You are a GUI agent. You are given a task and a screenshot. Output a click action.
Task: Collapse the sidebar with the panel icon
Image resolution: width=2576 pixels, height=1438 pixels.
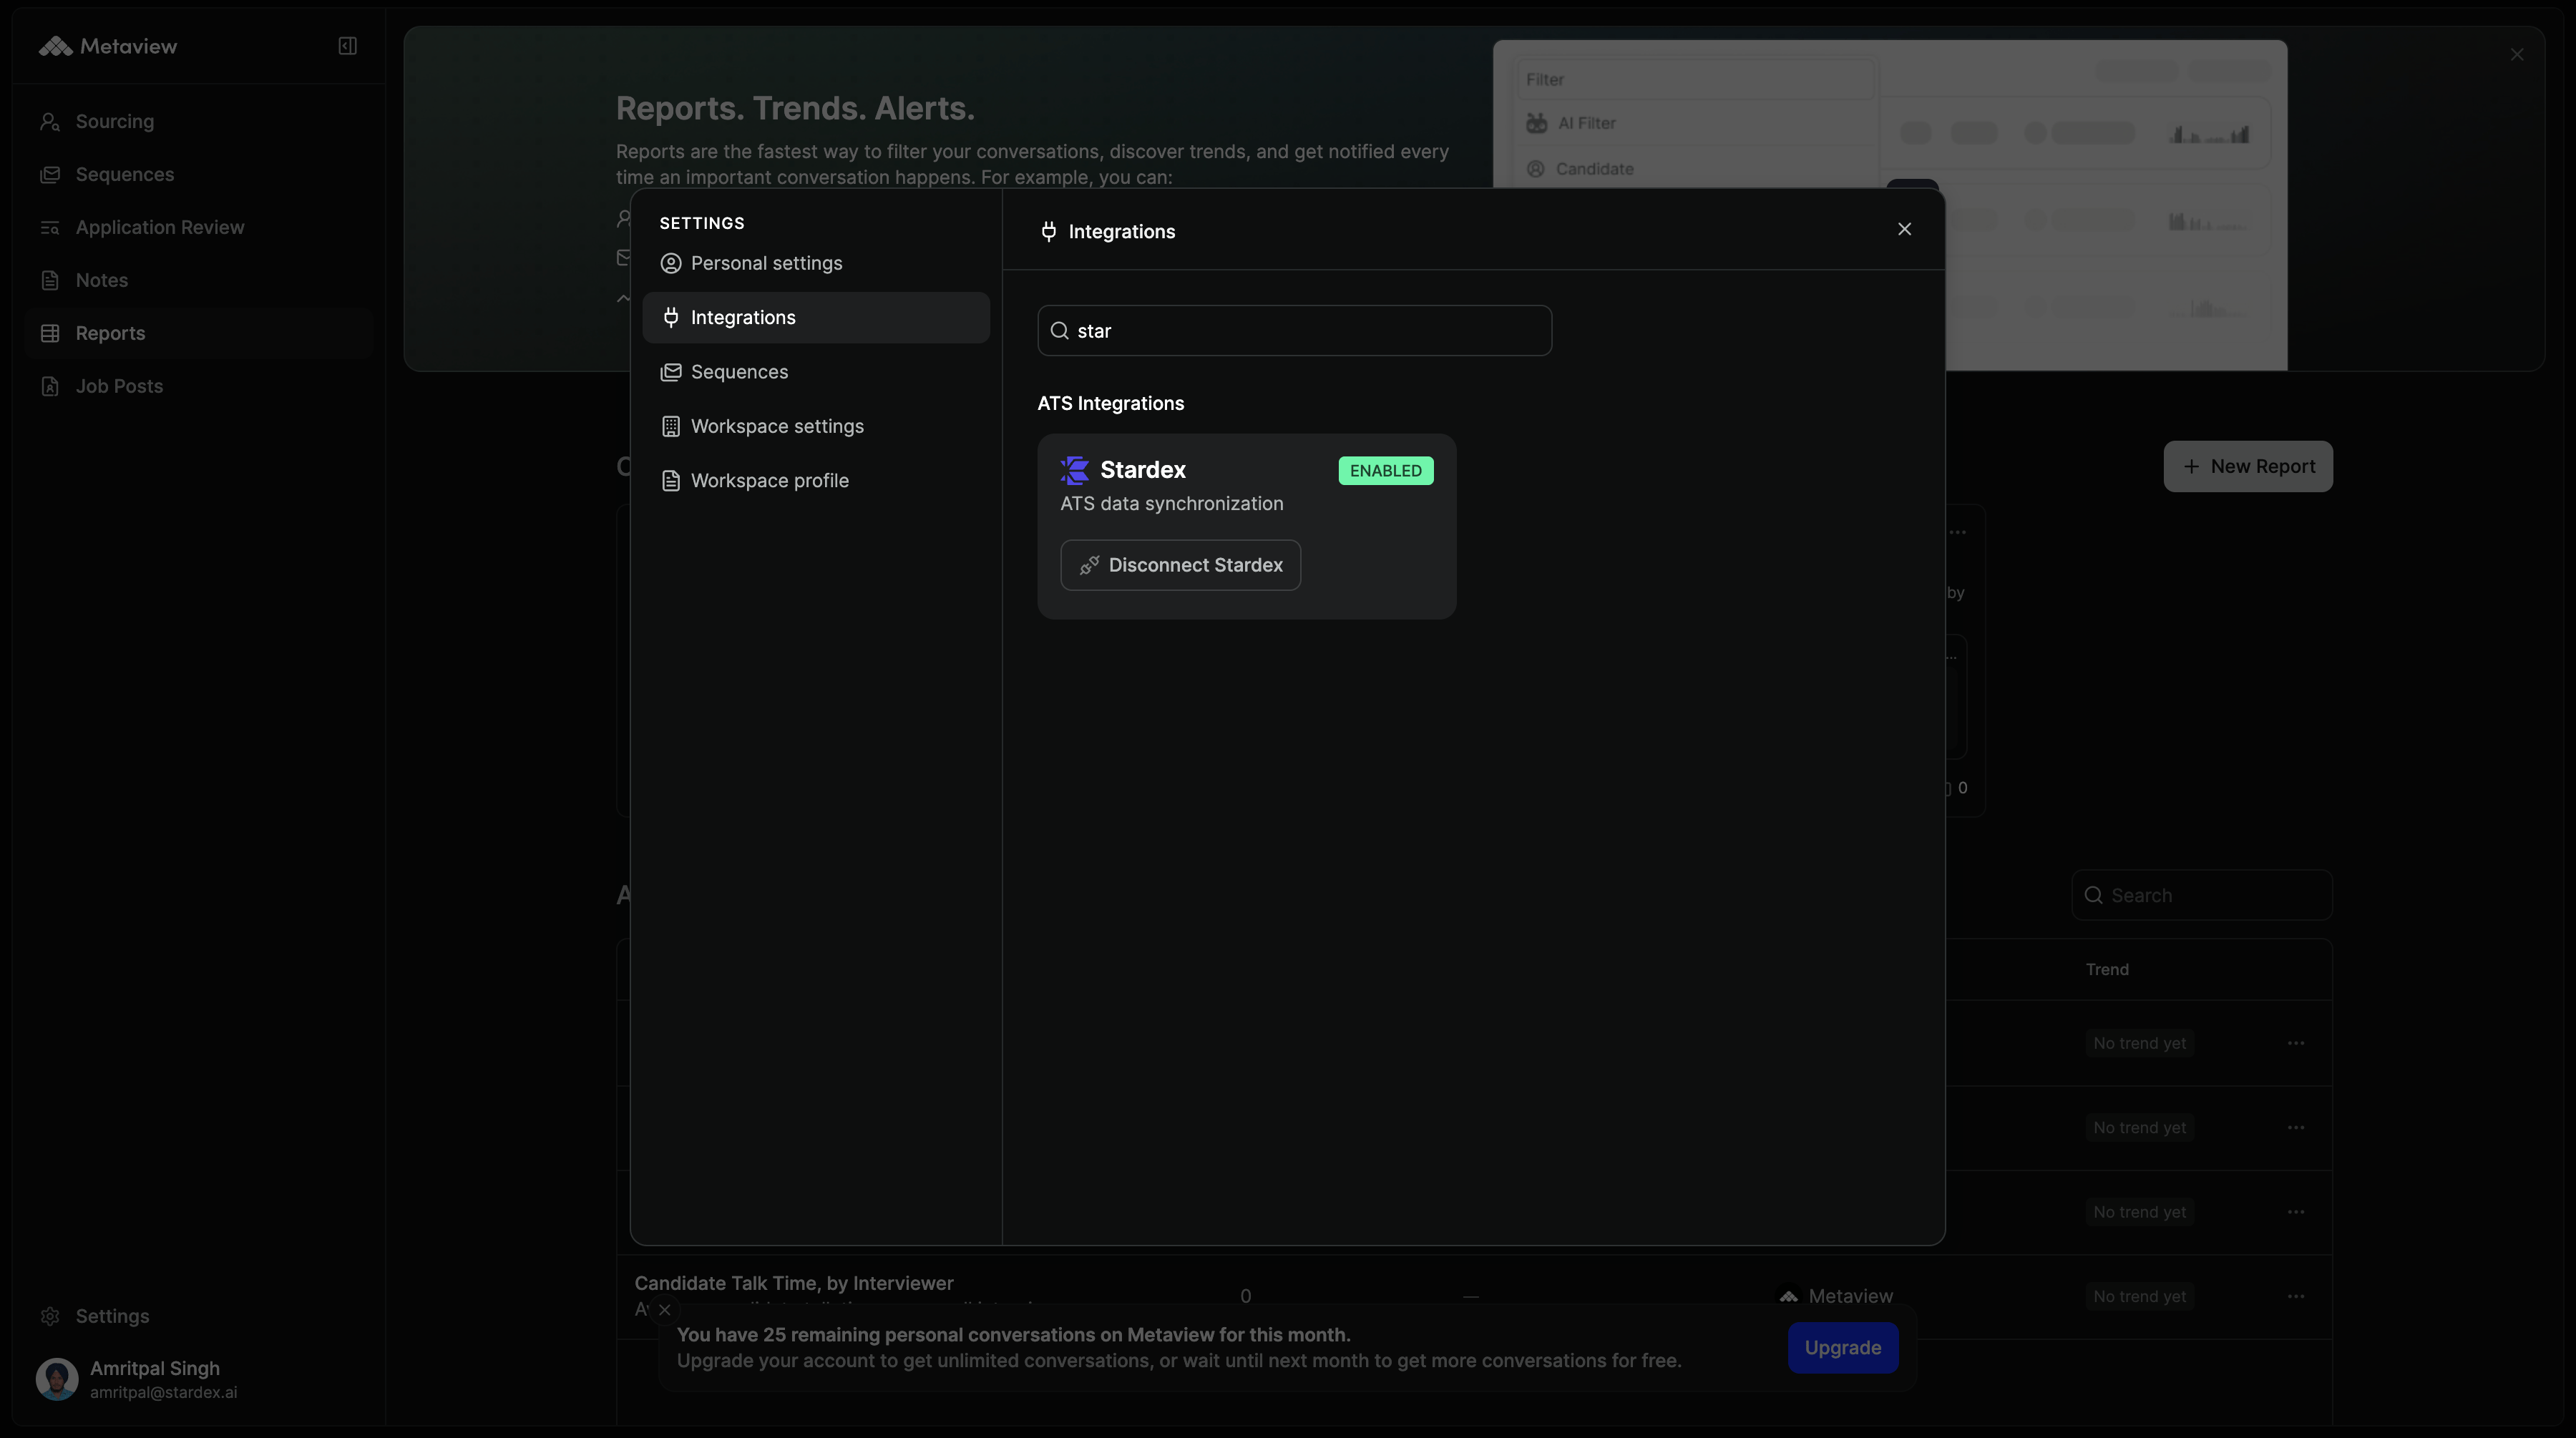coord(348,46)
